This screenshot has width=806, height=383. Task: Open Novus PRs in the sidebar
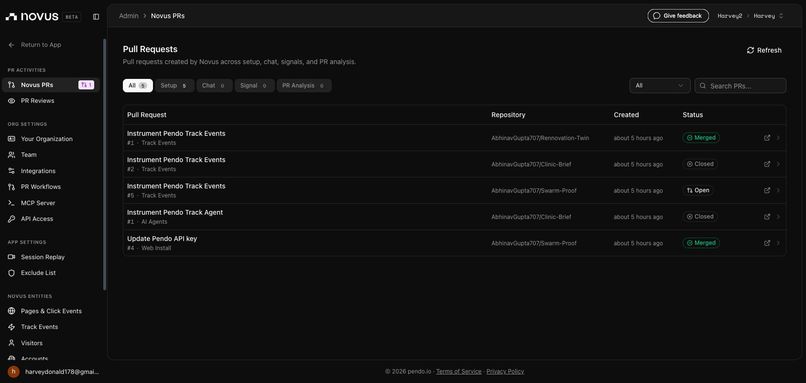click(50, 85)
